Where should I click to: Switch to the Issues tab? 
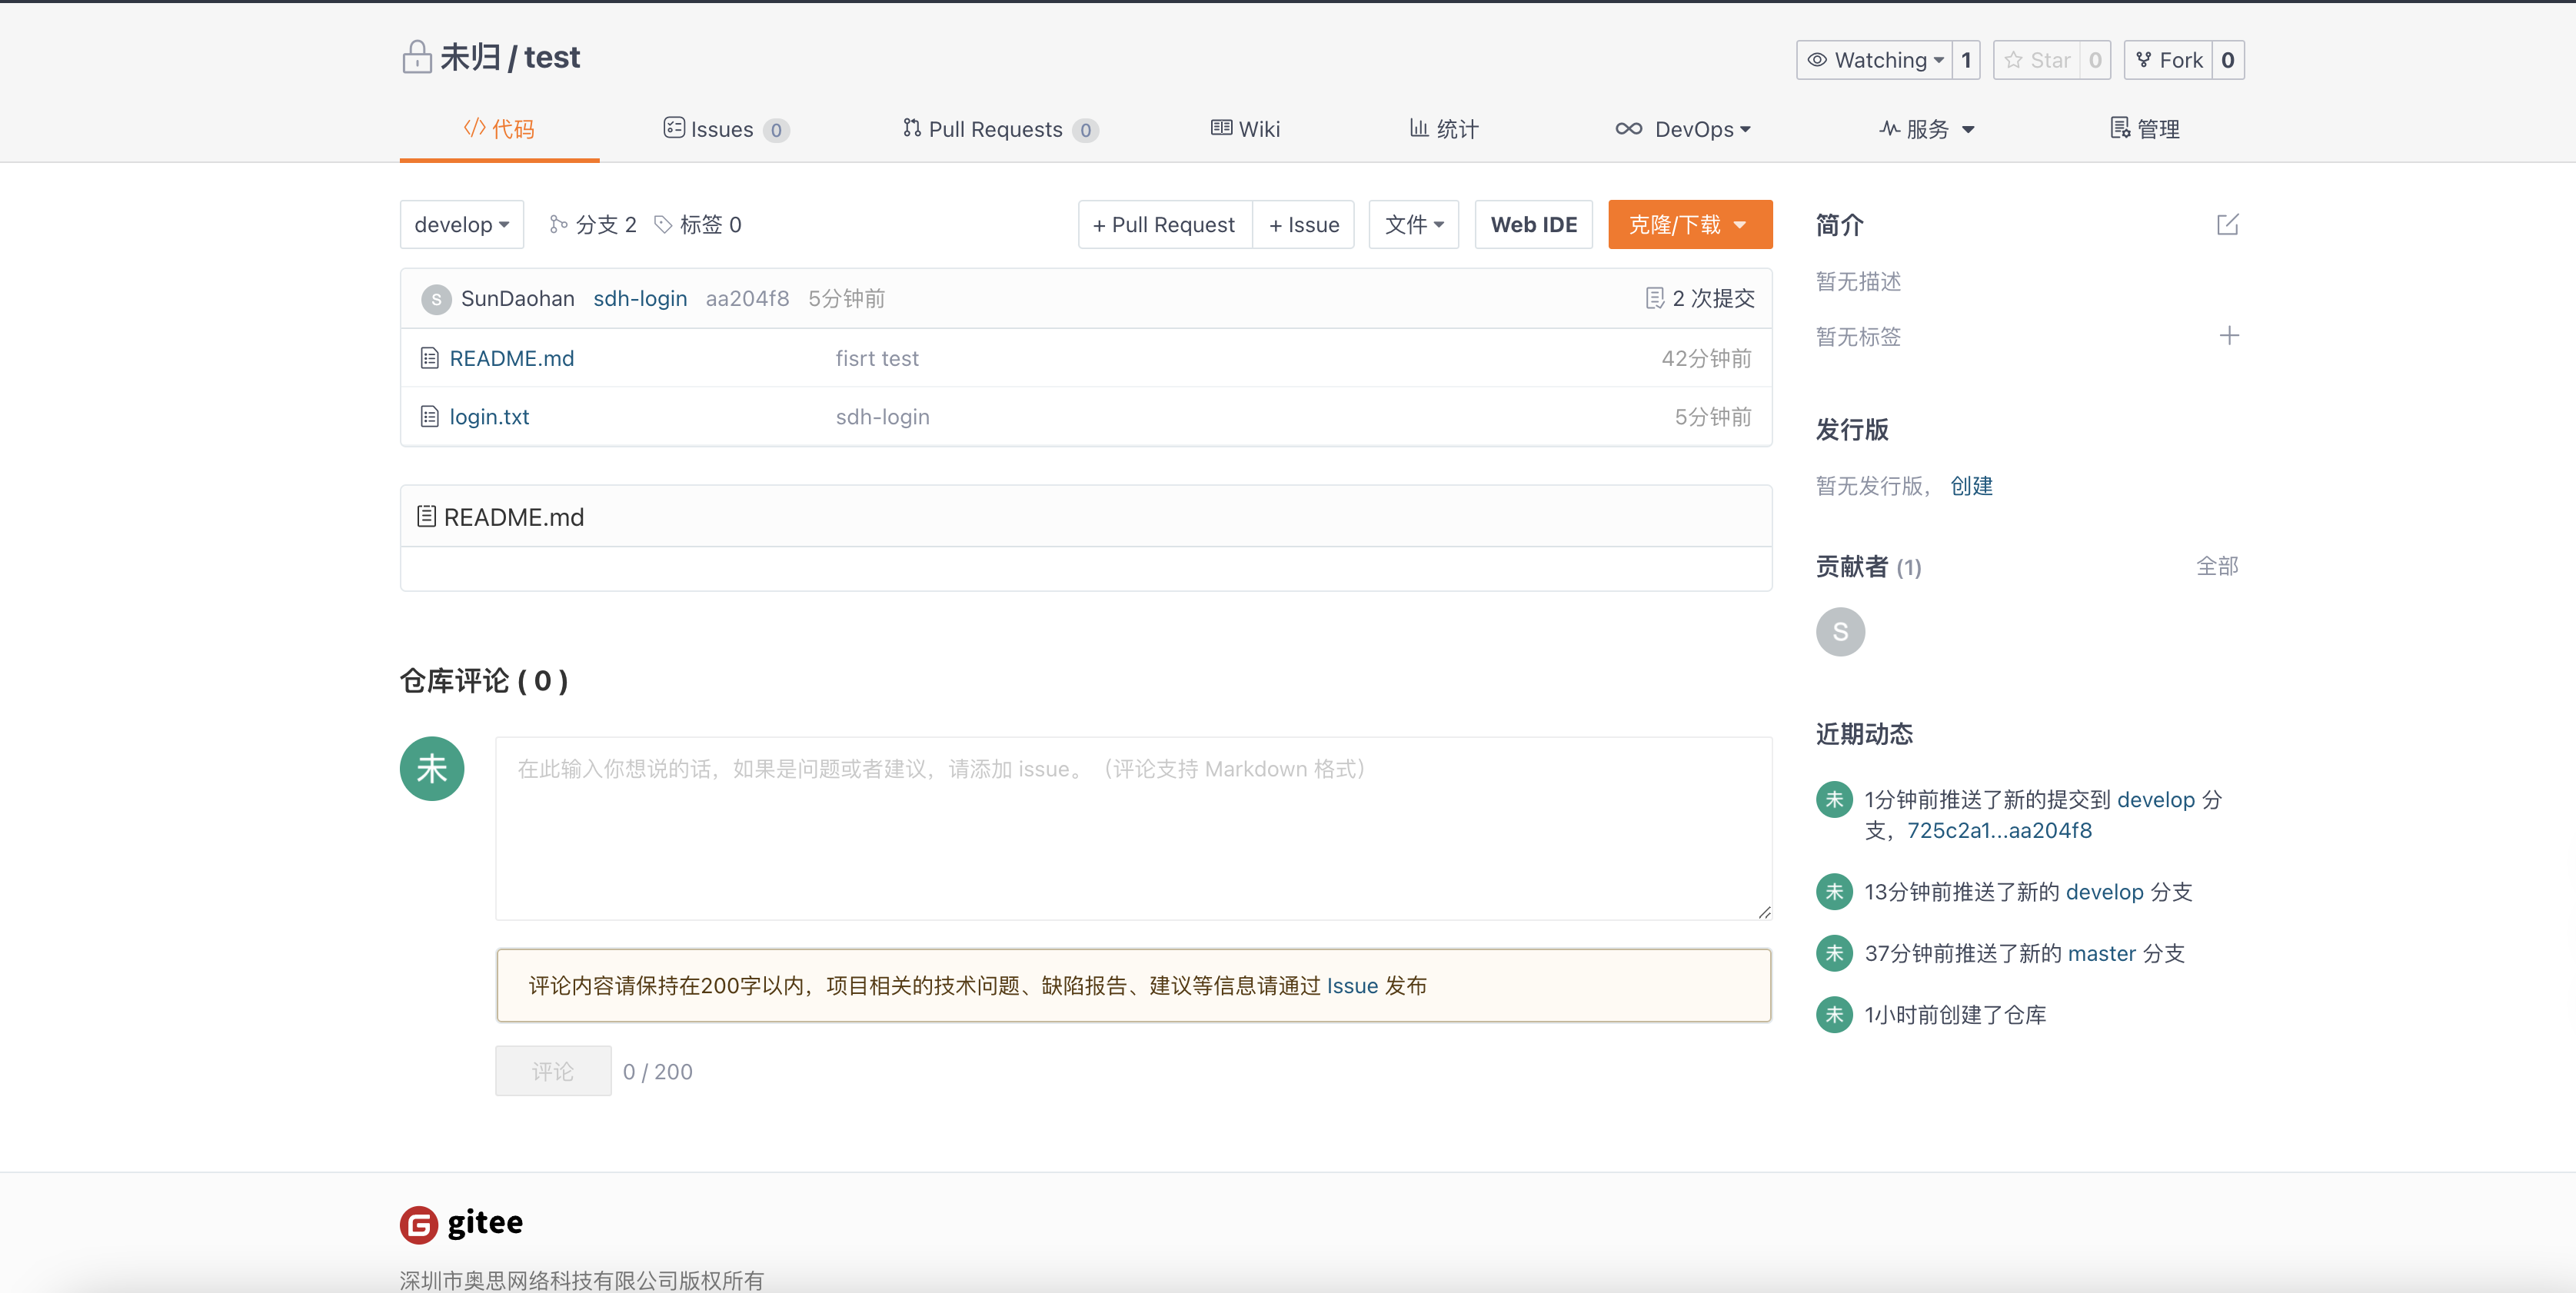point(726,130)
